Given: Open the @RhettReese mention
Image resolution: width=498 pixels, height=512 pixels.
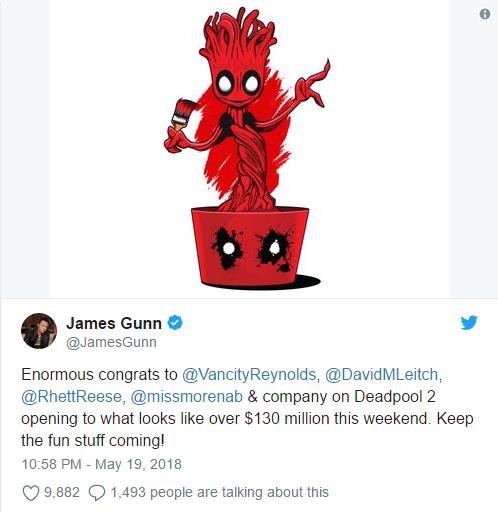Looking at the screenshot, I should point(71,397).
